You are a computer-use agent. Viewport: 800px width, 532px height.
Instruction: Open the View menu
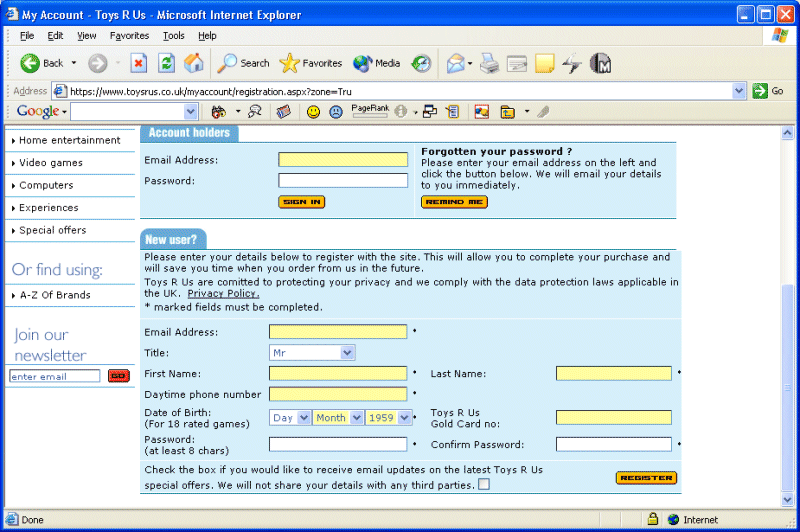click(87, 36)
